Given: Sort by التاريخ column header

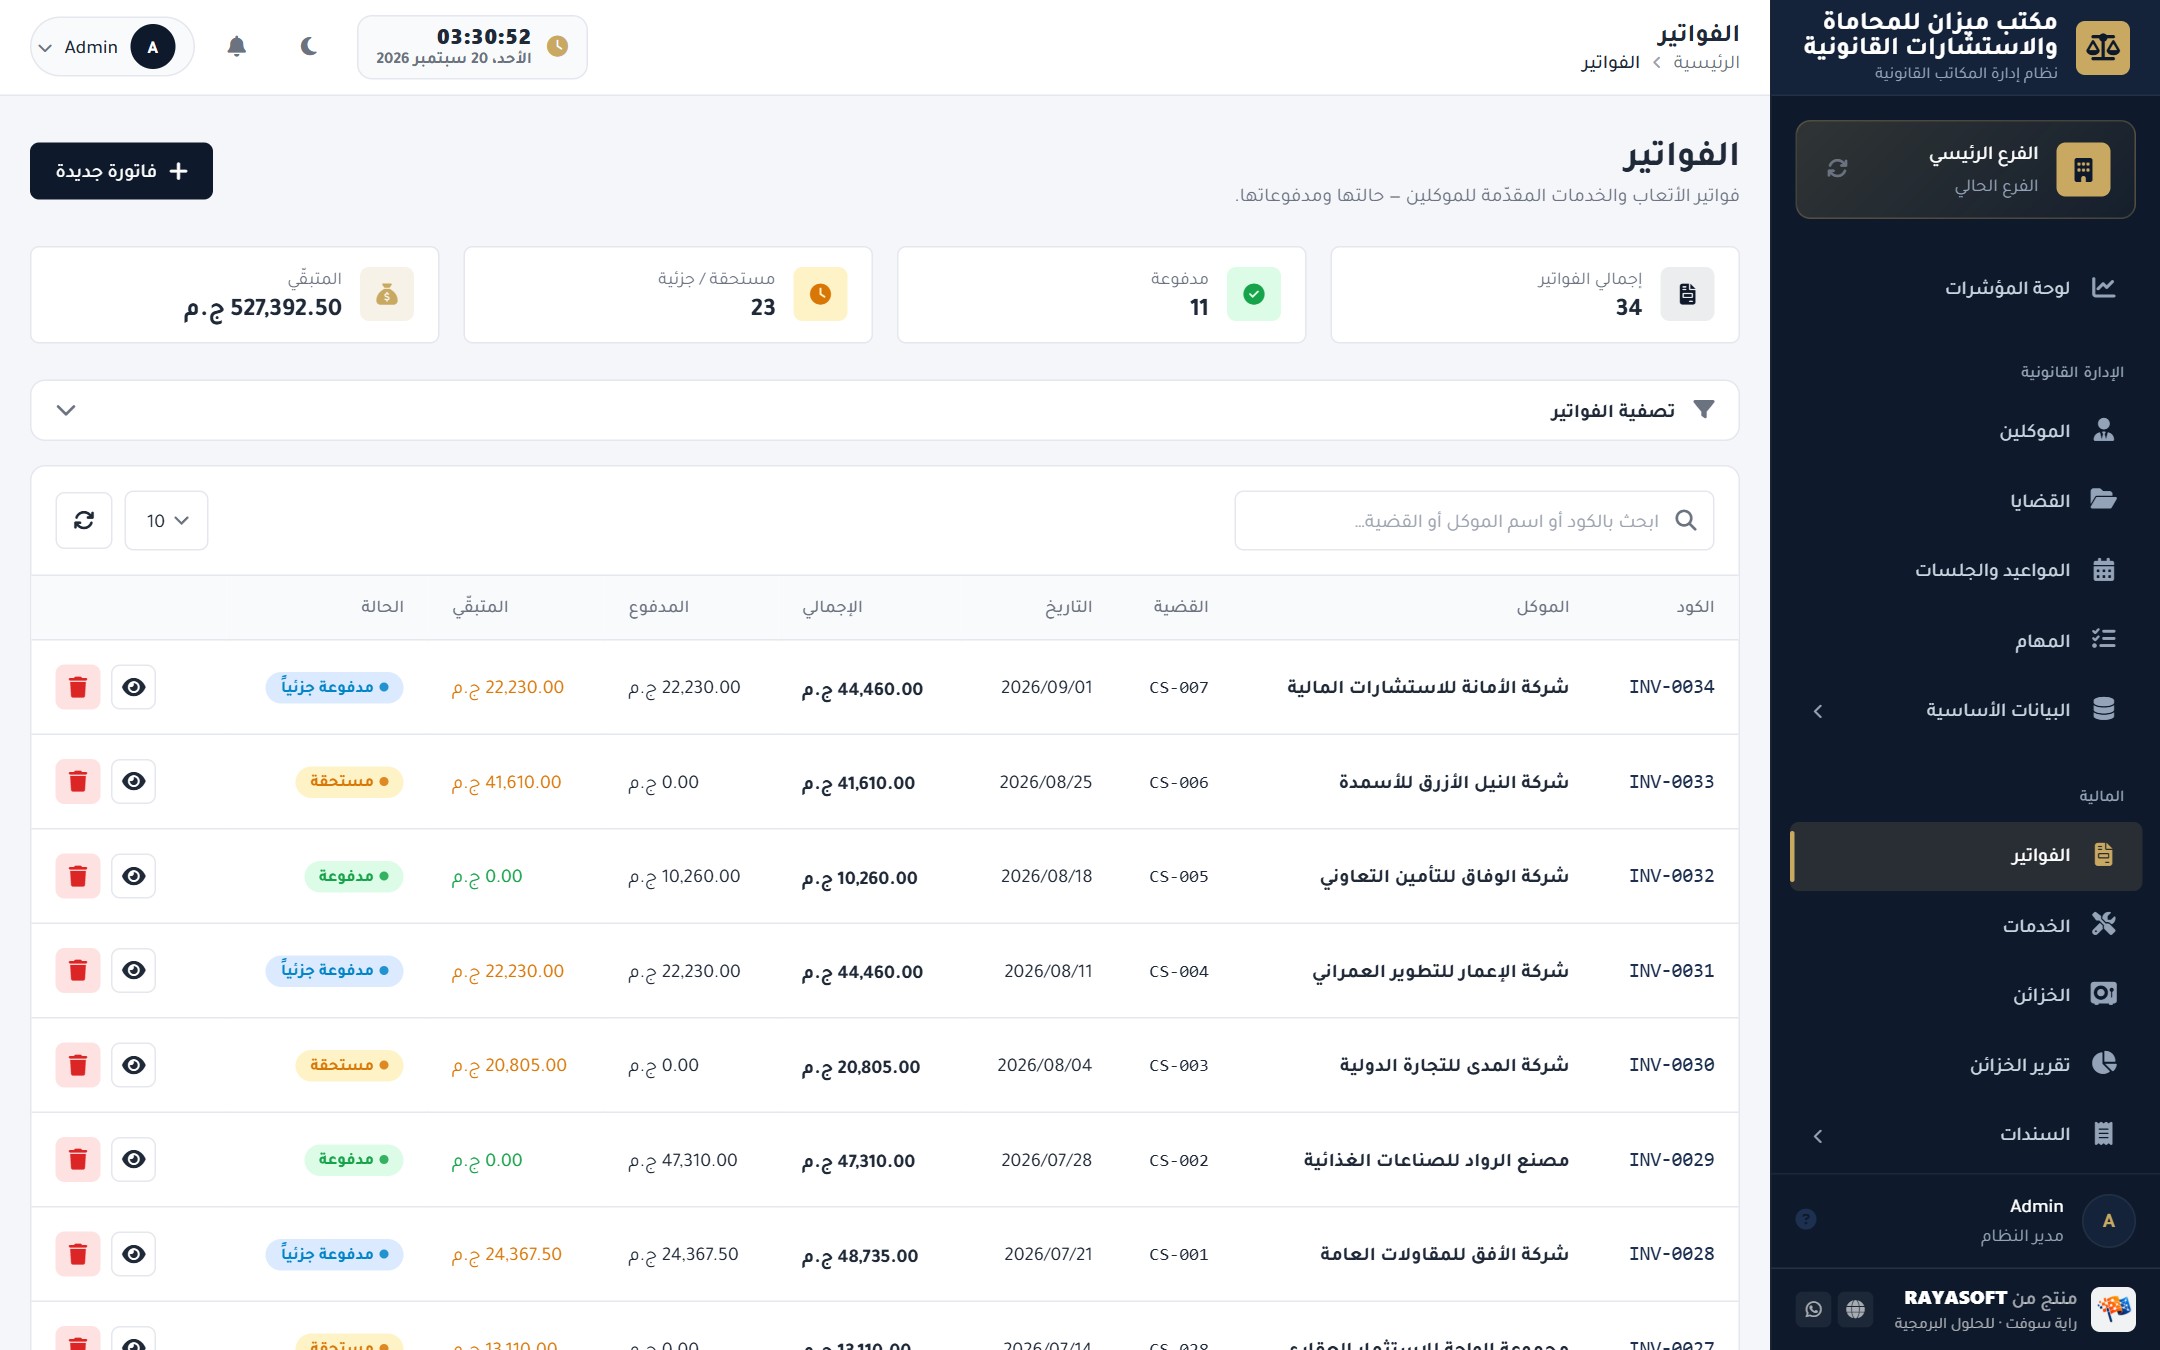Looking at the screenshot, I should pyautogui.click(x=1068, y=607).
